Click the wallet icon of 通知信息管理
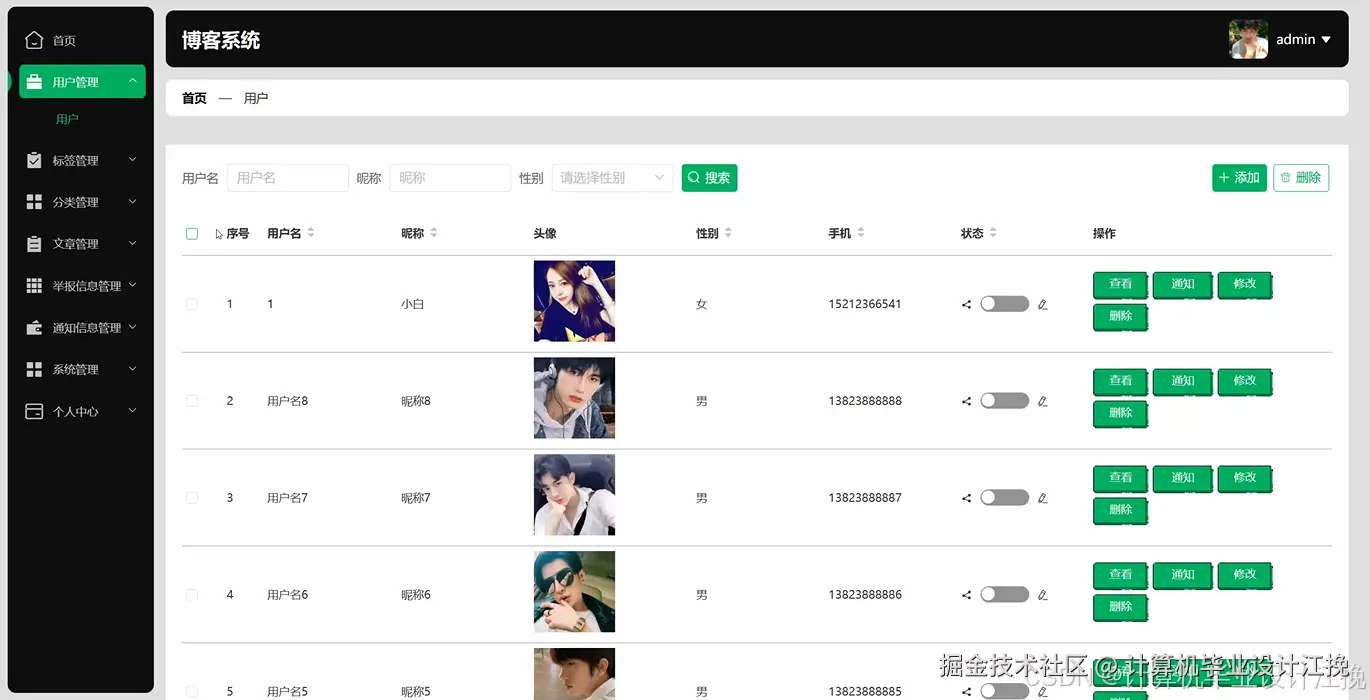Image resolution: width=1370 pixels, height=700 pixels. [34, 327]
